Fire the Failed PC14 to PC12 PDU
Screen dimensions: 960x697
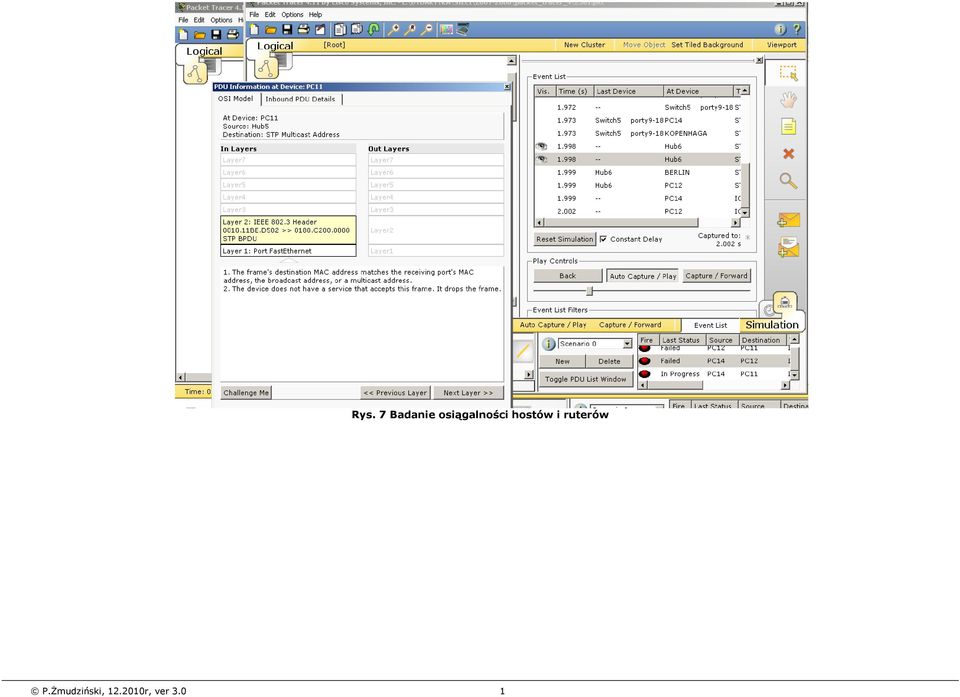coord(645,361)
